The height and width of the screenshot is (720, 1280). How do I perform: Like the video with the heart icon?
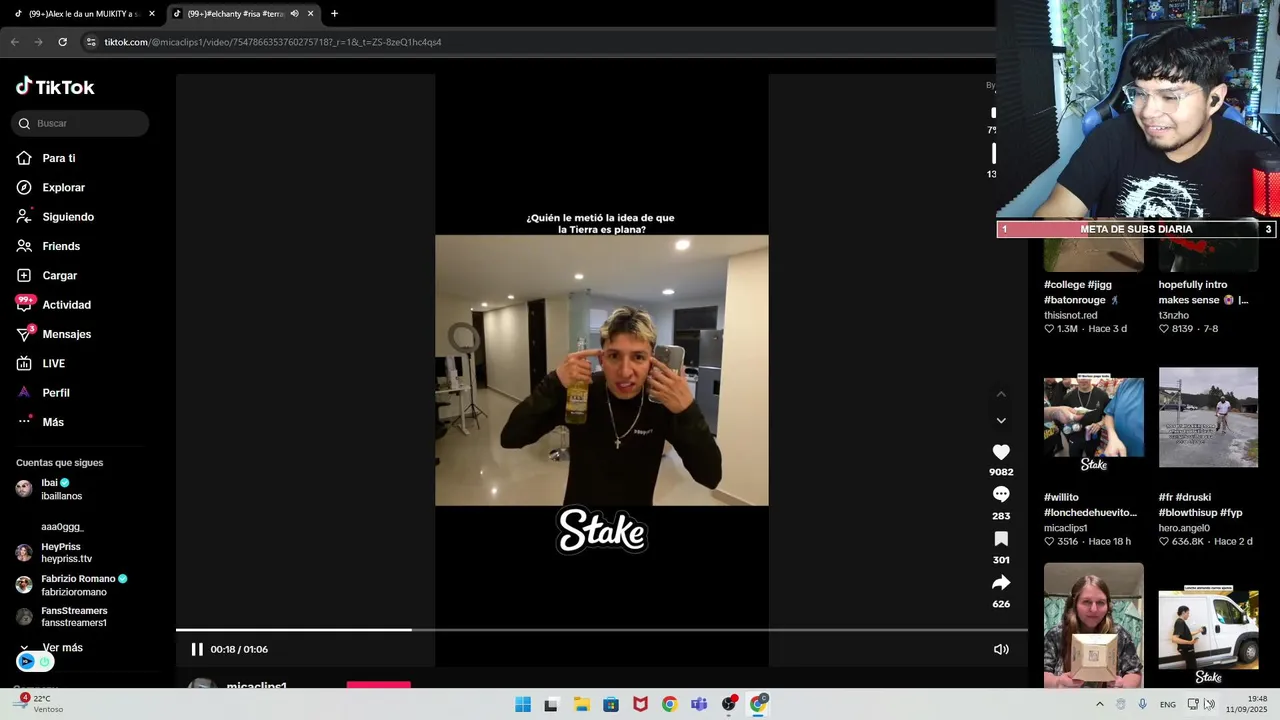point(1001,452)
